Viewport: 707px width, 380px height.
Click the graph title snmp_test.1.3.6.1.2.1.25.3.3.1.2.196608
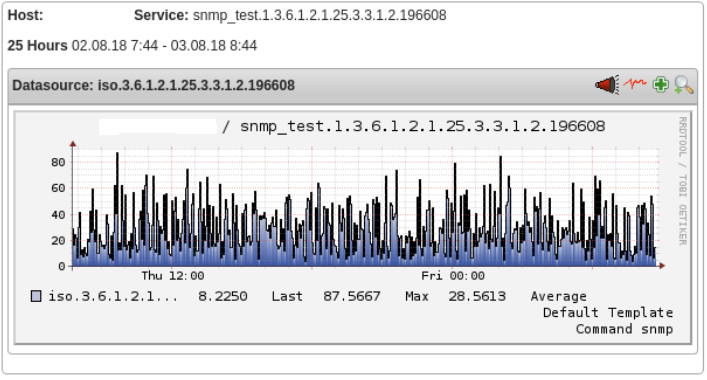click(422, 126)
